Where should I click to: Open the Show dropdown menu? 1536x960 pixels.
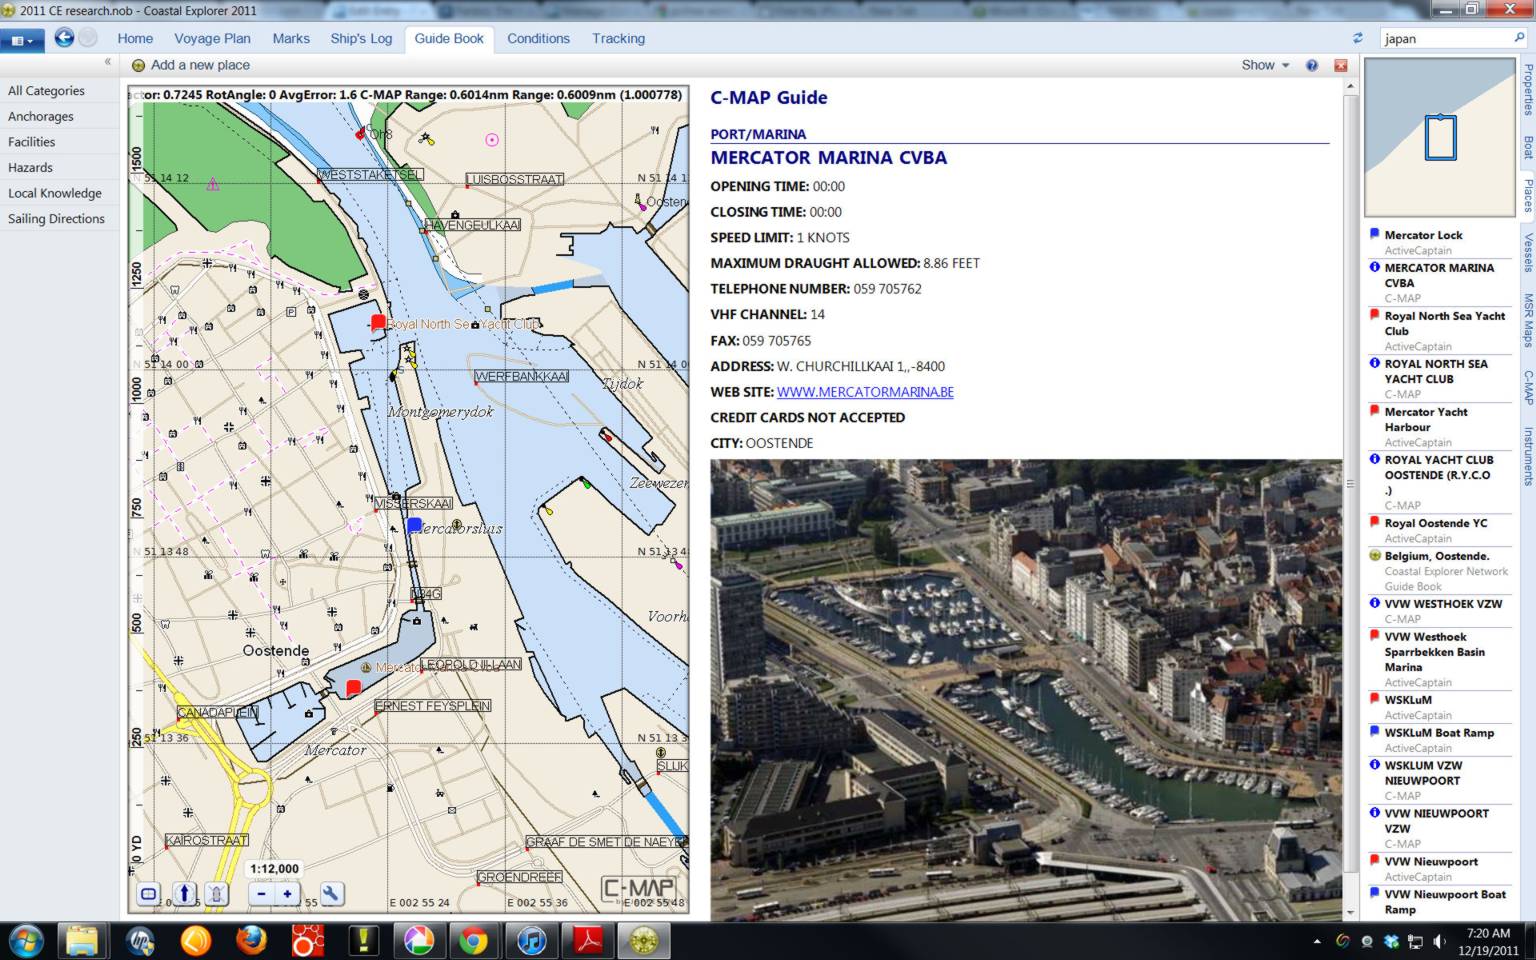(x=1265, y=65)
